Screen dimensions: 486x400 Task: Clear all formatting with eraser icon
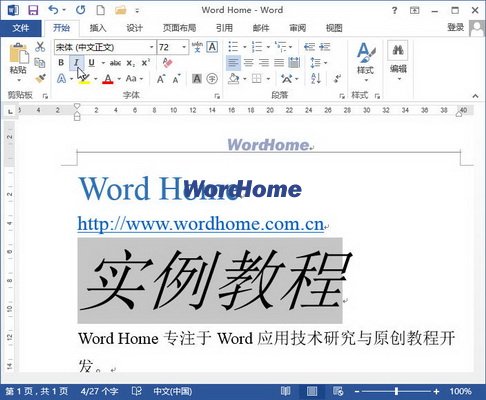[167, 62]
